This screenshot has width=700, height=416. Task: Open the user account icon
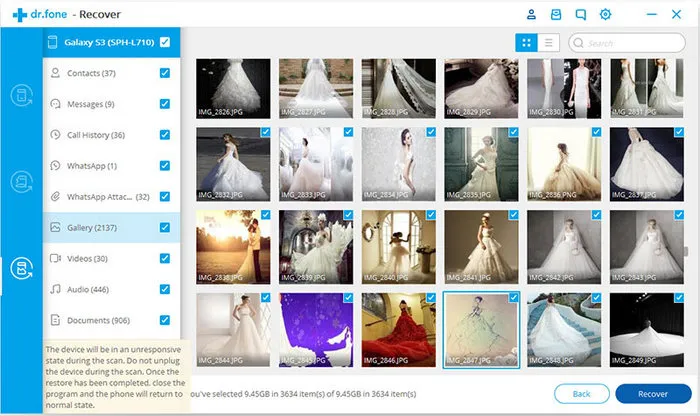pyautogui.click(x=531, y=14)
